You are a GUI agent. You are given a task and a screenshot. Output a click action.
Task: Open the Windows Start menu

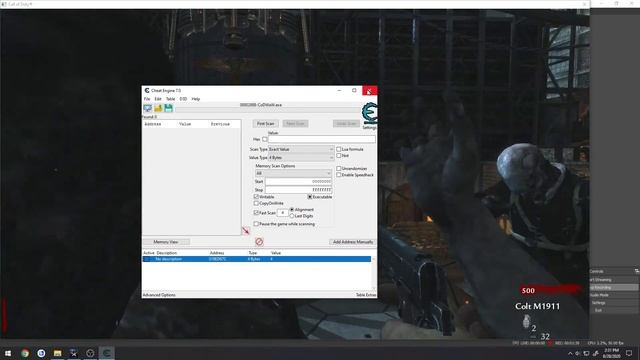8,353
